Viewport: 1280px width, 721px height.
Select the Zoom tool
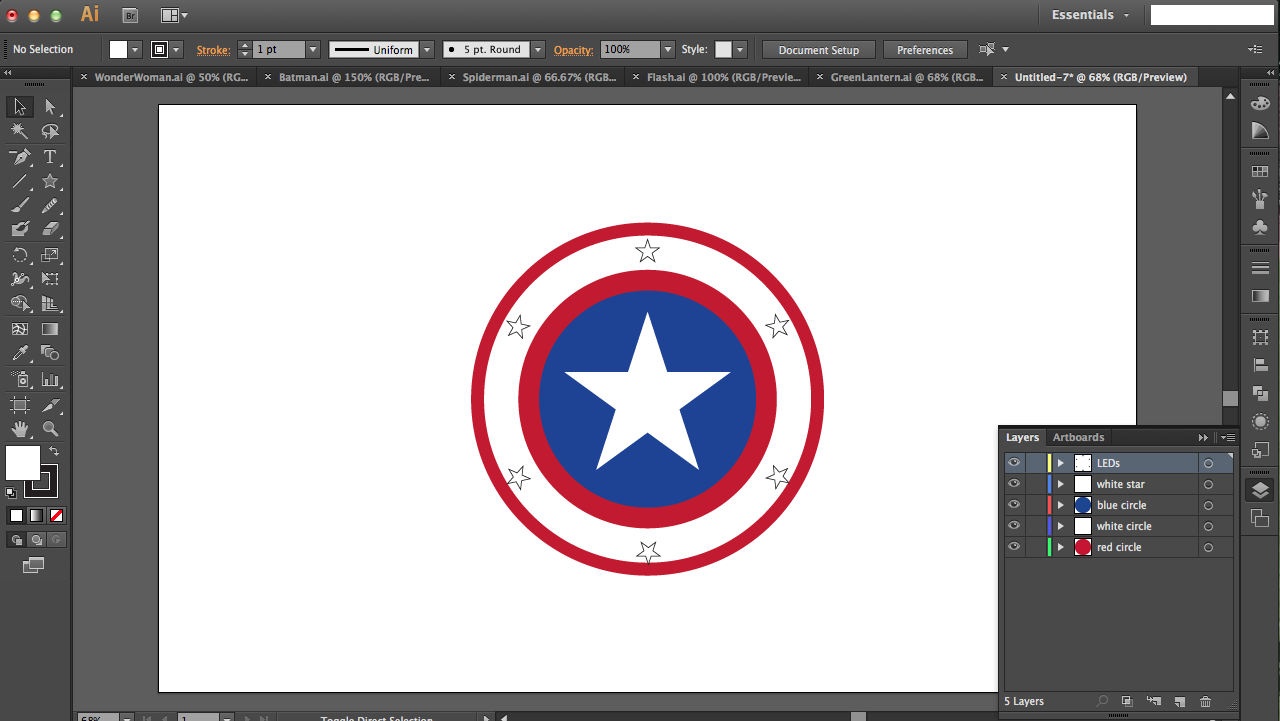[50, 429]
